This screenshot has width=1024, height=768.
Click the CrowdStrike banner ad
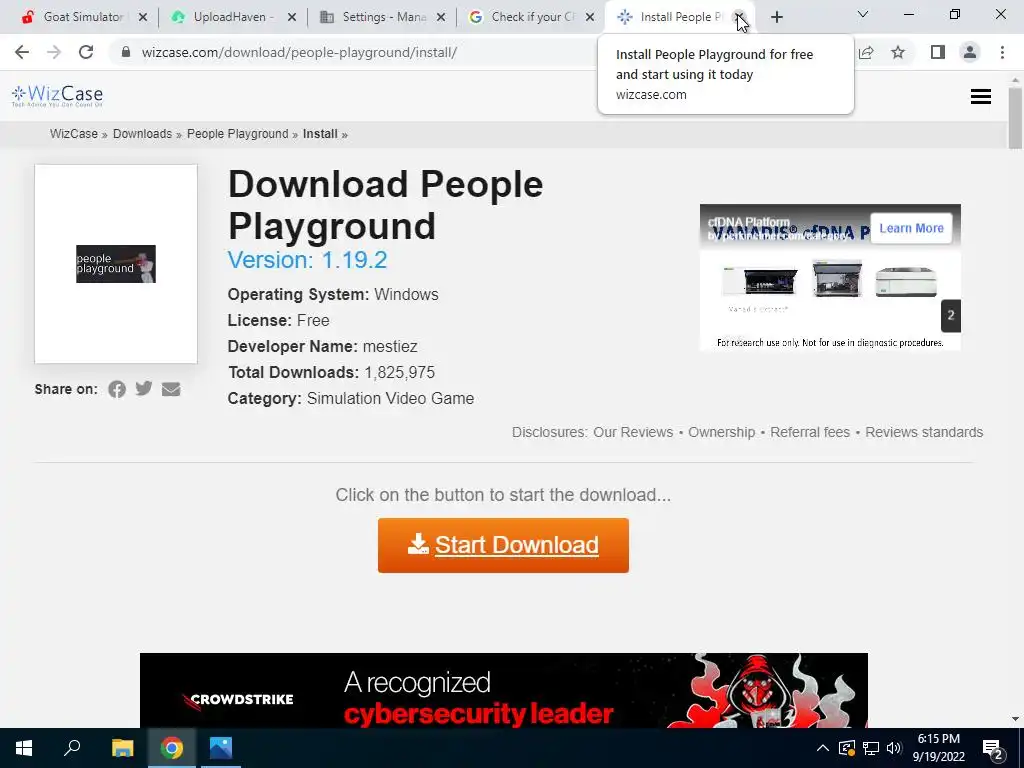pos(504,690)
